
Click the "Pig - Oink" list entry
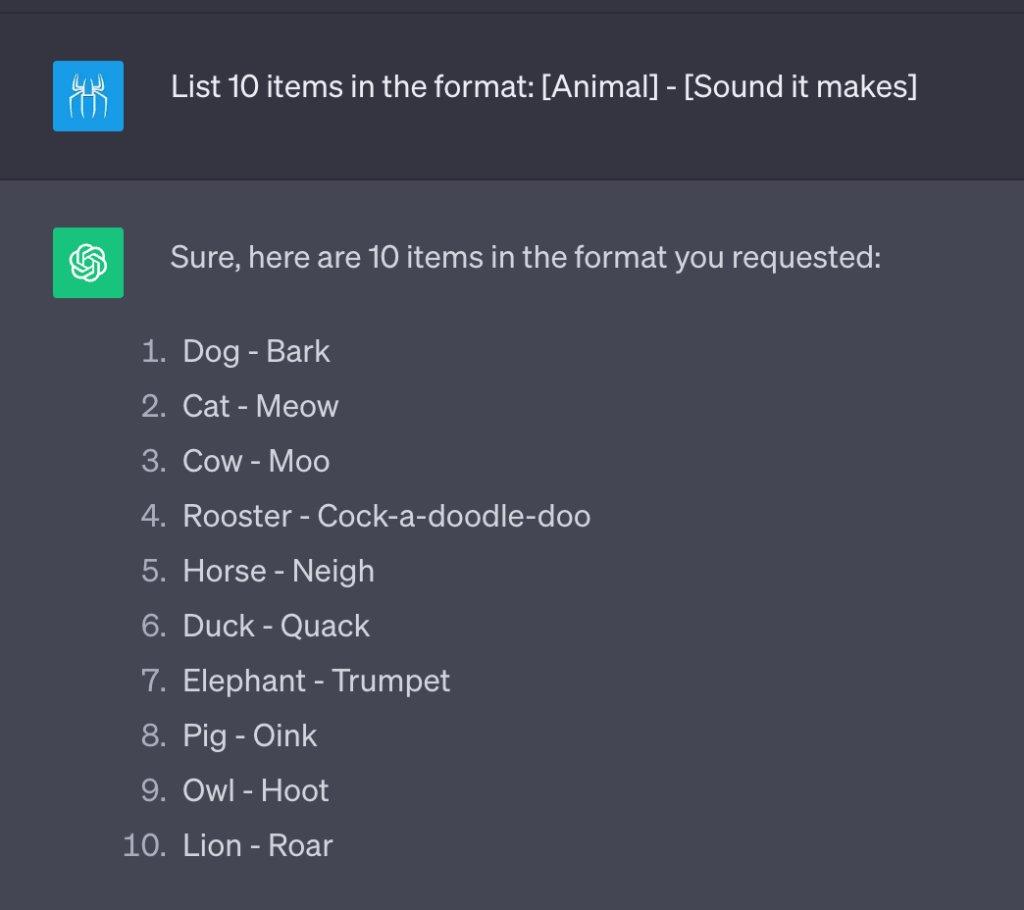[250, 736]
